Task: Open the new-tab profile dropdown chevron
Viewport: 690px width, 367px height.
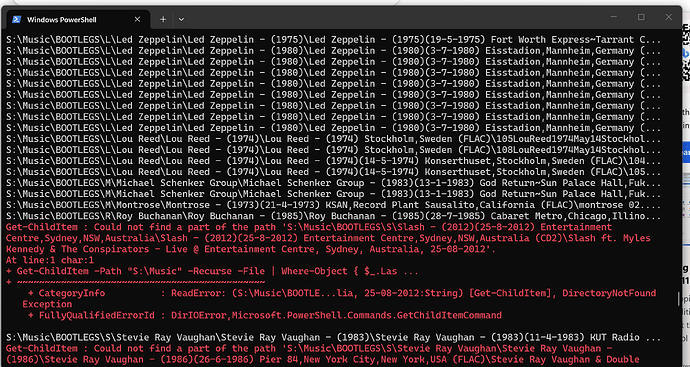Action: [x=181, y=19]
